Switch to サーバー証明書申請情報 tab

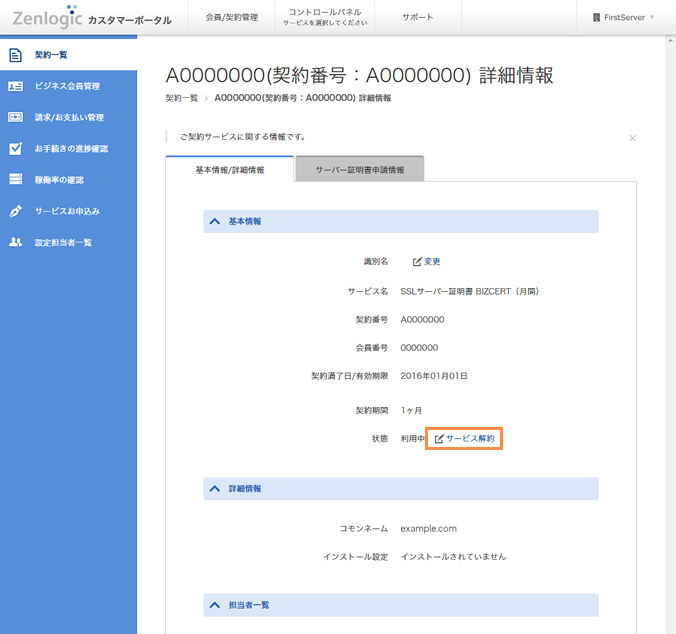click(360, 170)
